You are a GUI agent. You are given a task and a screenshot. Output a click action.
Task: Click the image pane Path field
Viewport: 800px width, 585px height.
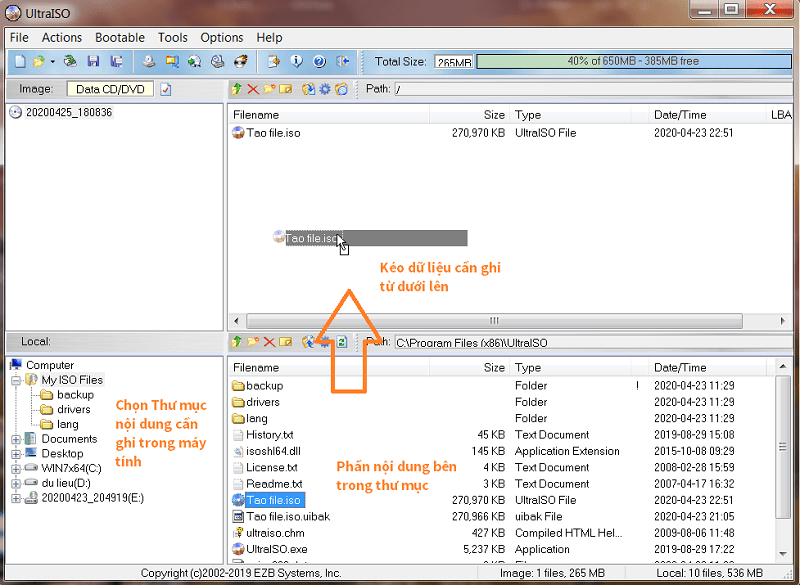coord(594,89)
